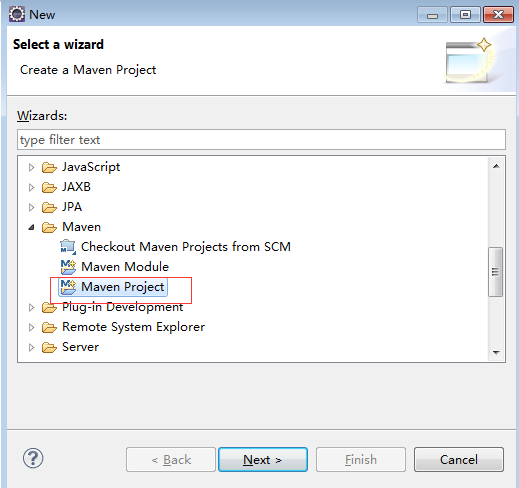Click the Eclipse icon in title bar
Image resolution: width=519 pixels, height=488 pixels.
tap(17, 14)
